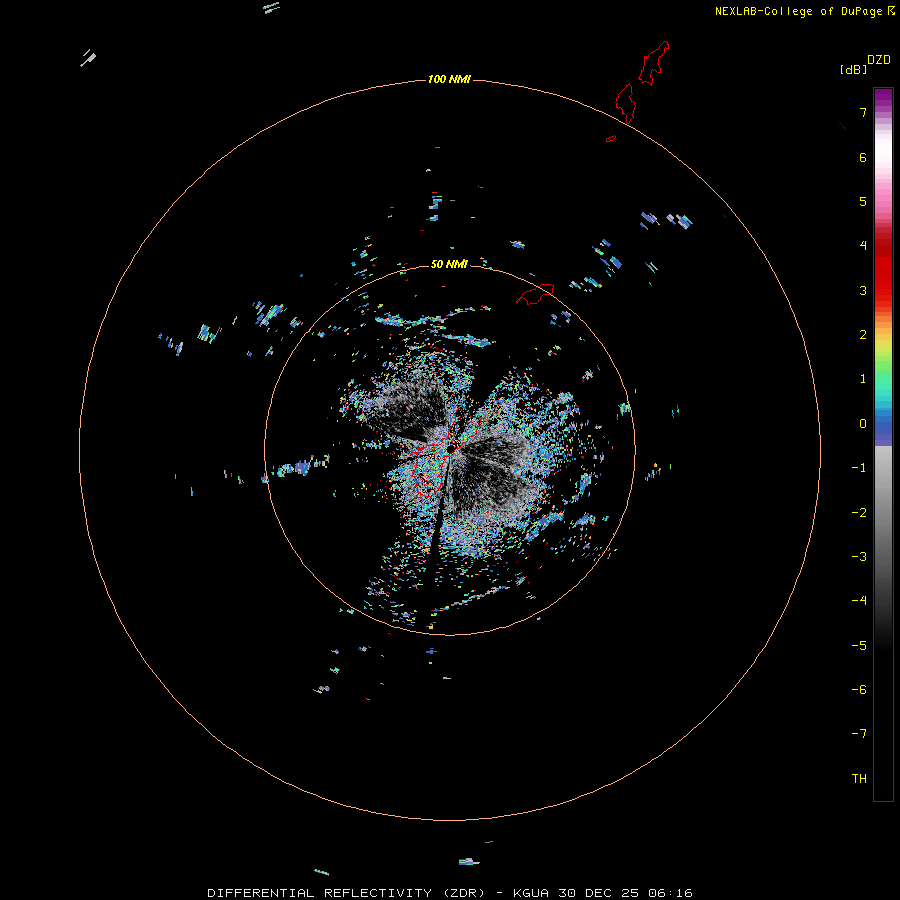Click the 7 value on color scale

click(x=863, y=112)
